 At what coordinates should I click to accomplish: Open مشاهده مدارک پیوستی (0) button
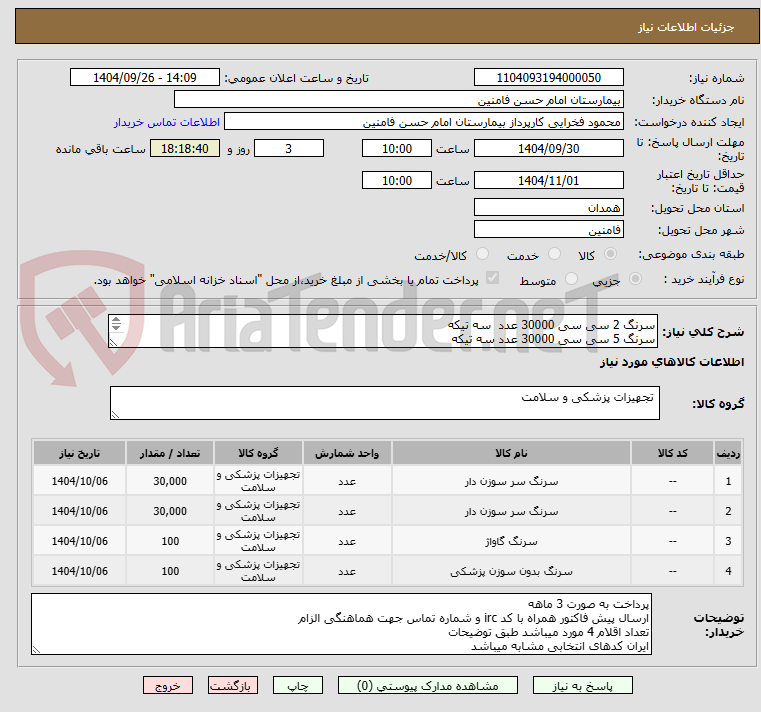(428, 685)
